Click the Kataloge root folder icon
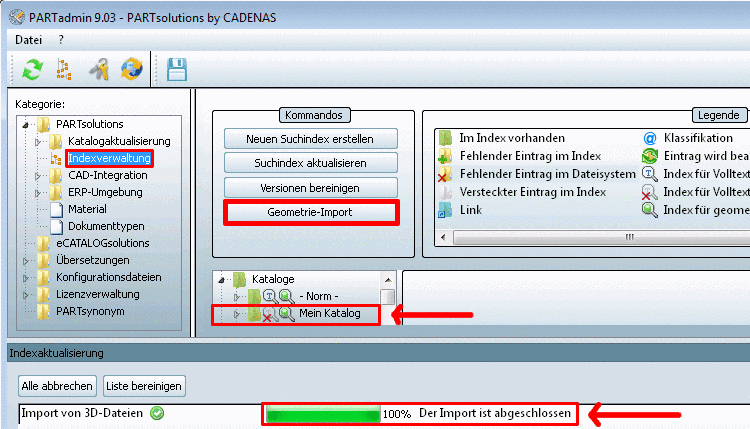 point(239,279)
